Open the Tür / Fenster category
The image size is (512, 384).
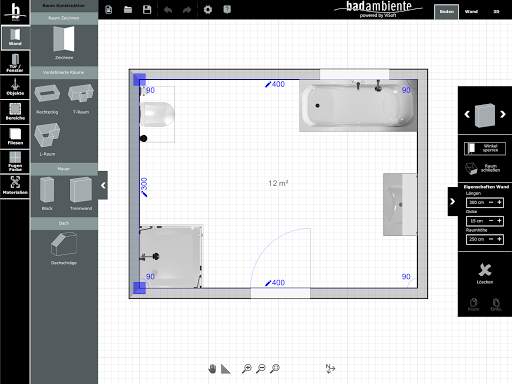point(15,63)
